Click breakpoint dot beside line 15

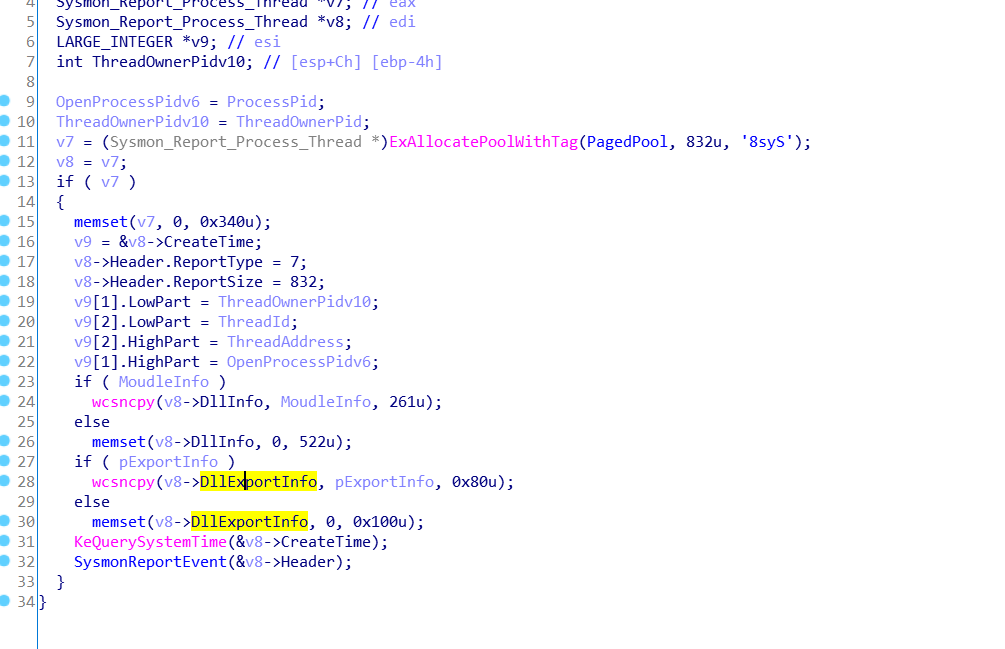click(4, 220)
